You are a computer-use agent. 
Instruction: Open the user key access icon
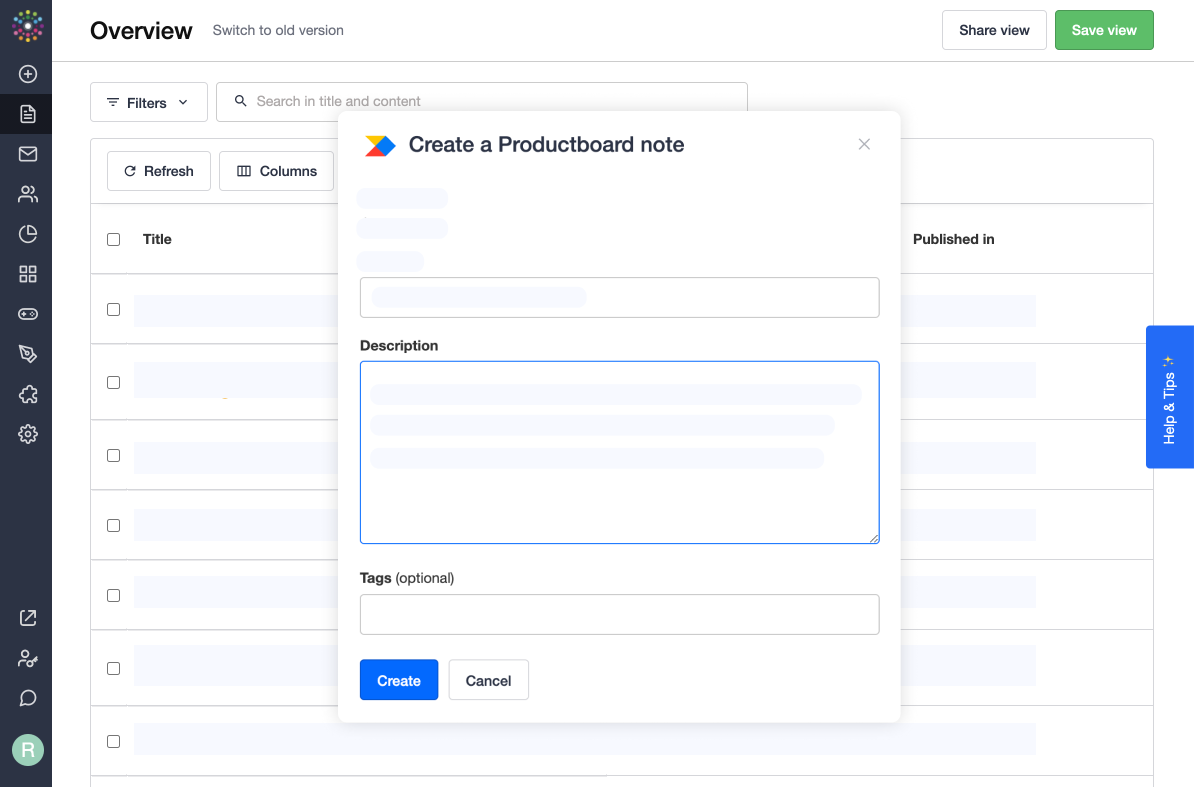pyautogui.click(x=27, y=658)
